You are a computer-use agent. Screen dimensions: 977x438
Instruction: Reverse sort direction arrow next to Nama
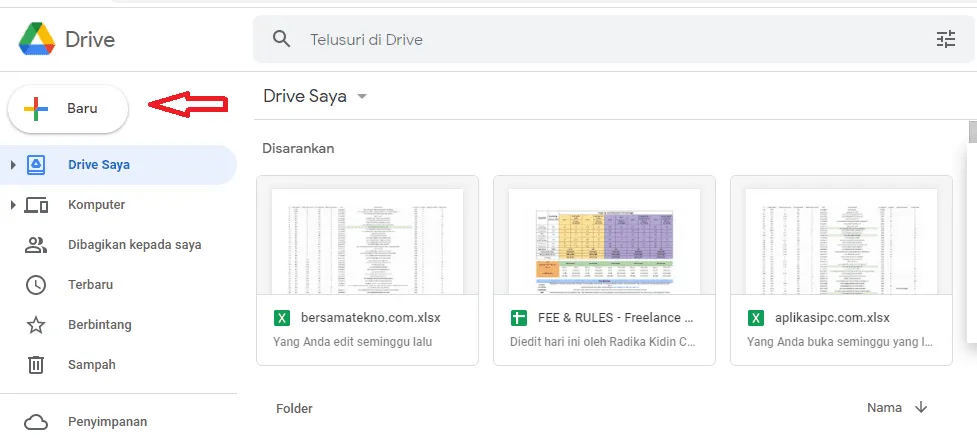pos(921,407)
